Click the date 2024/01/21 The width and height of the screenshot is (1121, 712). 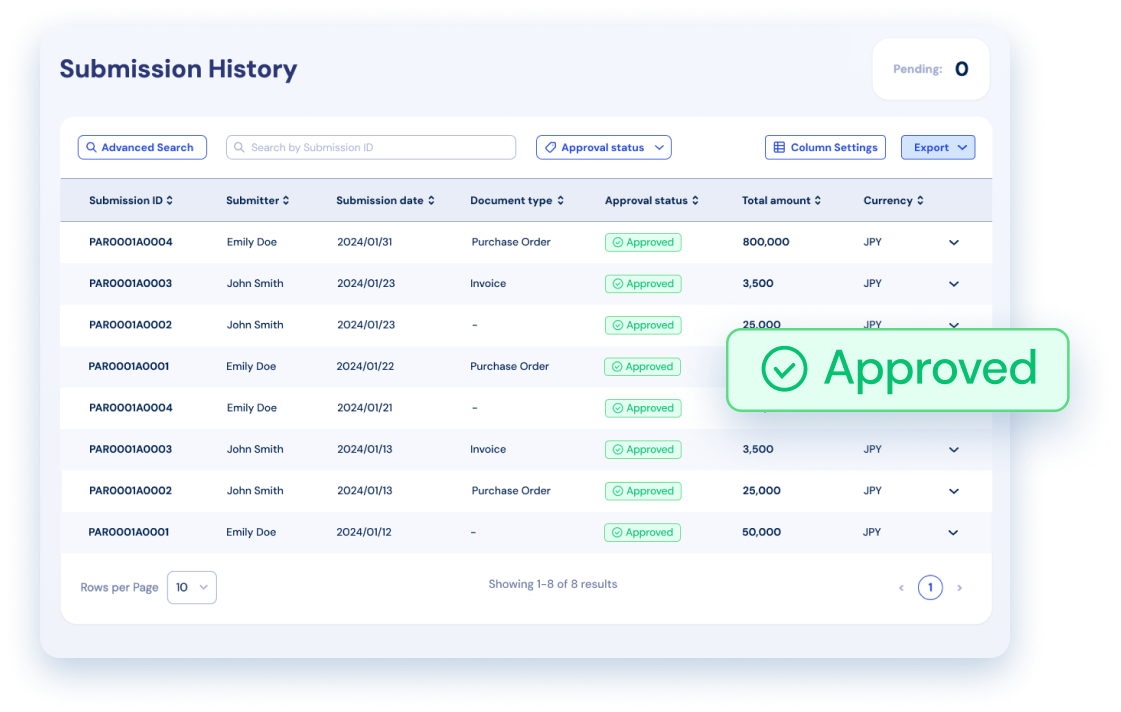(365, 407)
